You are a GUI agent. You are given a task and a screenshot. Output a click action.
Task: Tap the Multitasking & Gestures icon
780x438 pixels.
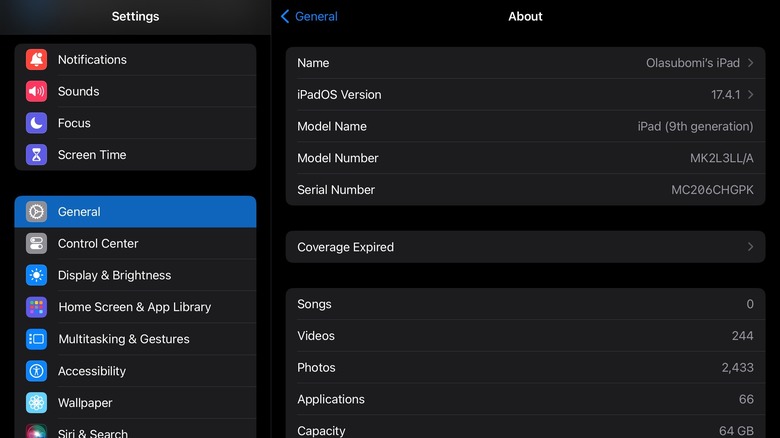tap(36, 339)
